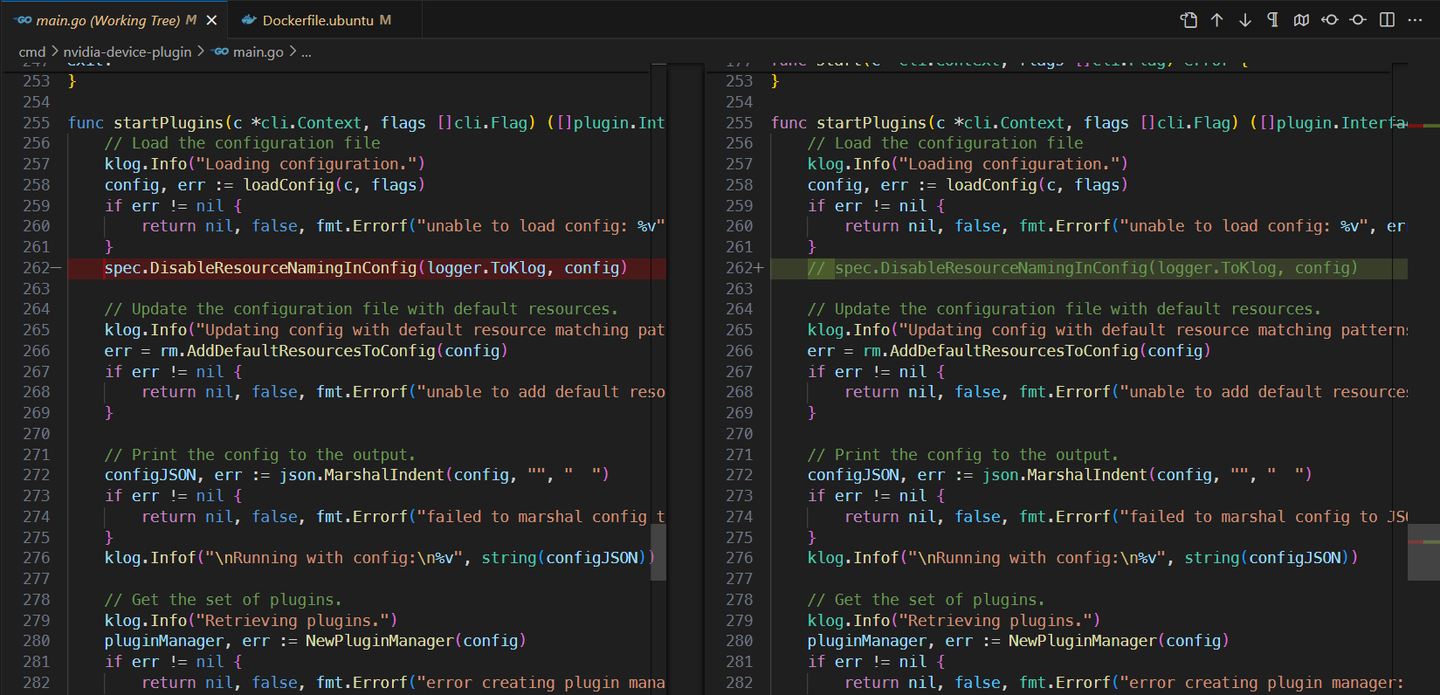Click the commit circle icon without arrow
Viewport: 1440px width, 695px height.
pyautogui.click(x=1358, y=20)
